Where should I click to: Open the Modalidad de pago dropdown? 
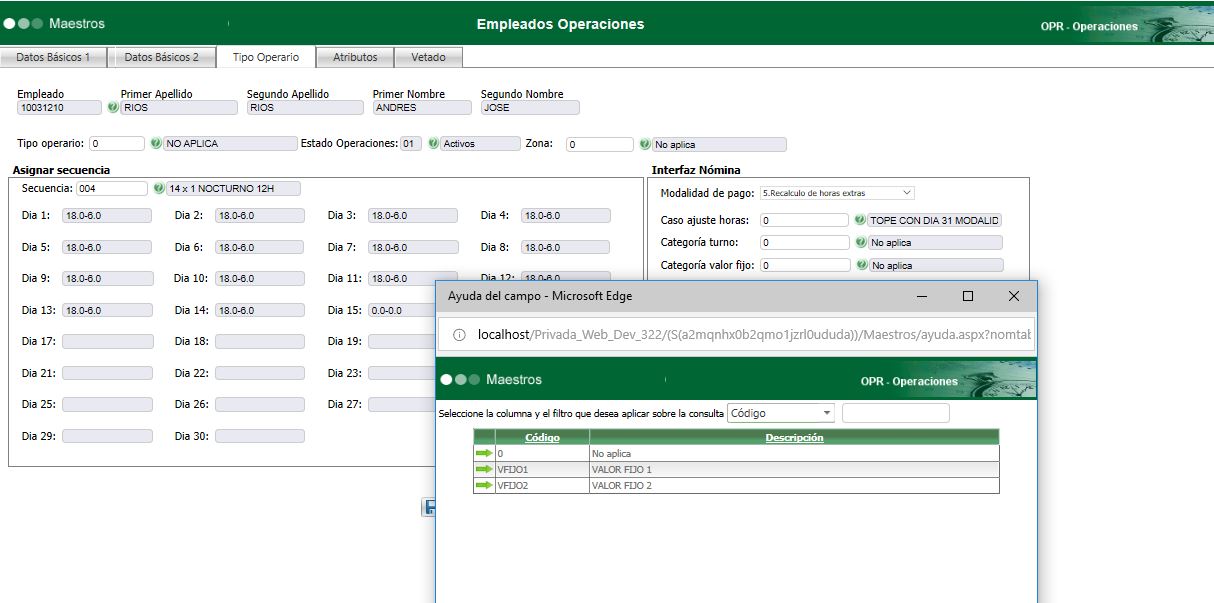coord(837,192)
